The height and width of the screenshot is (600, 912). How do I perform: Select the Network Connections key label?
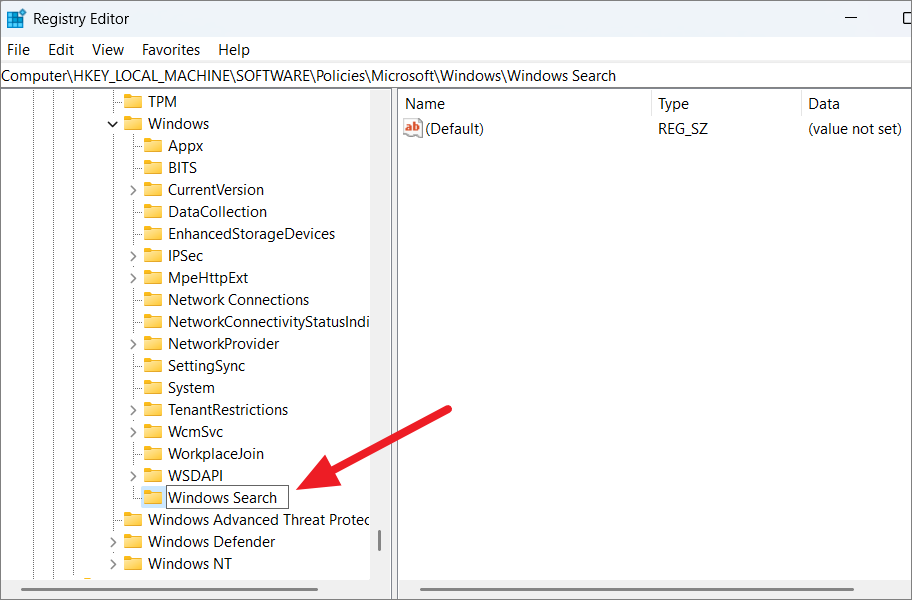238,300
